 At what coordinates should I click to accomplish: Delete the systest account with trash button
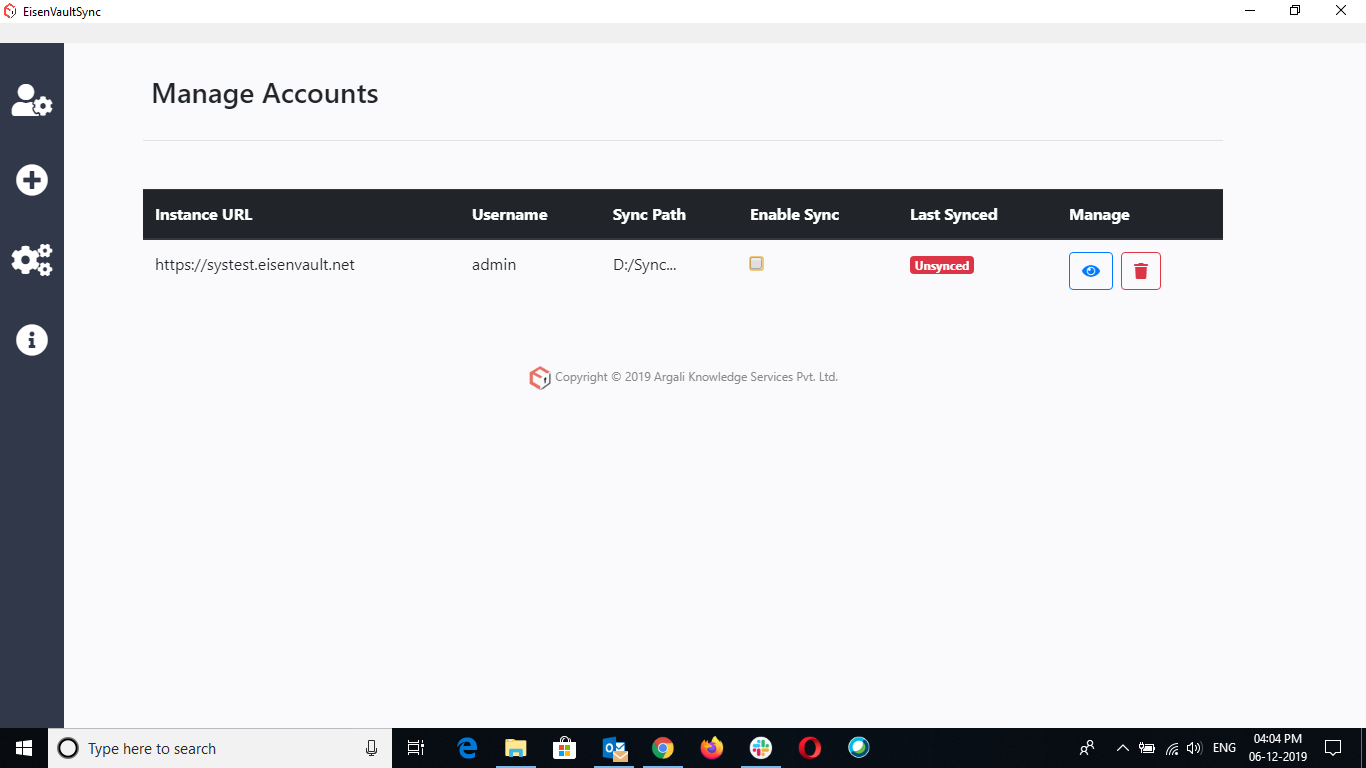(x=1141, y=271)
